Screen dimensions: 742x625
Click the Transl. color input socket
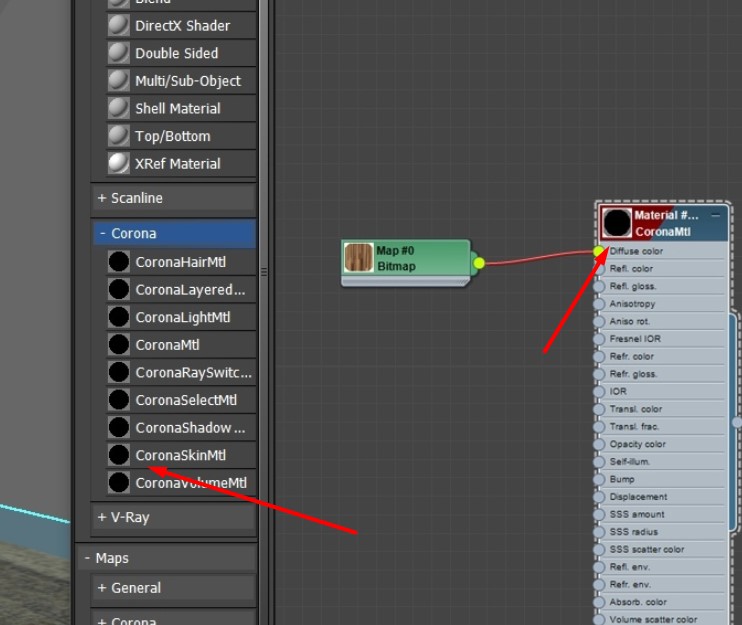click(x=599, y=409)
